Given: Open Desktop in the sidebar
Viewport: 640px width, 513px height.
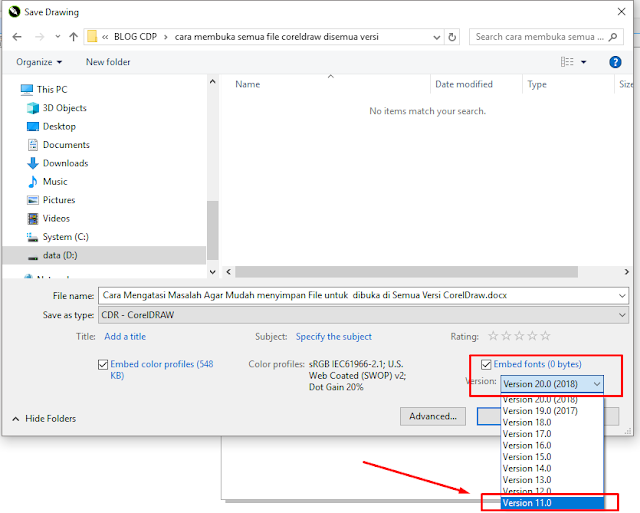Looking at the screenshot, I should (x=59, y=126).
